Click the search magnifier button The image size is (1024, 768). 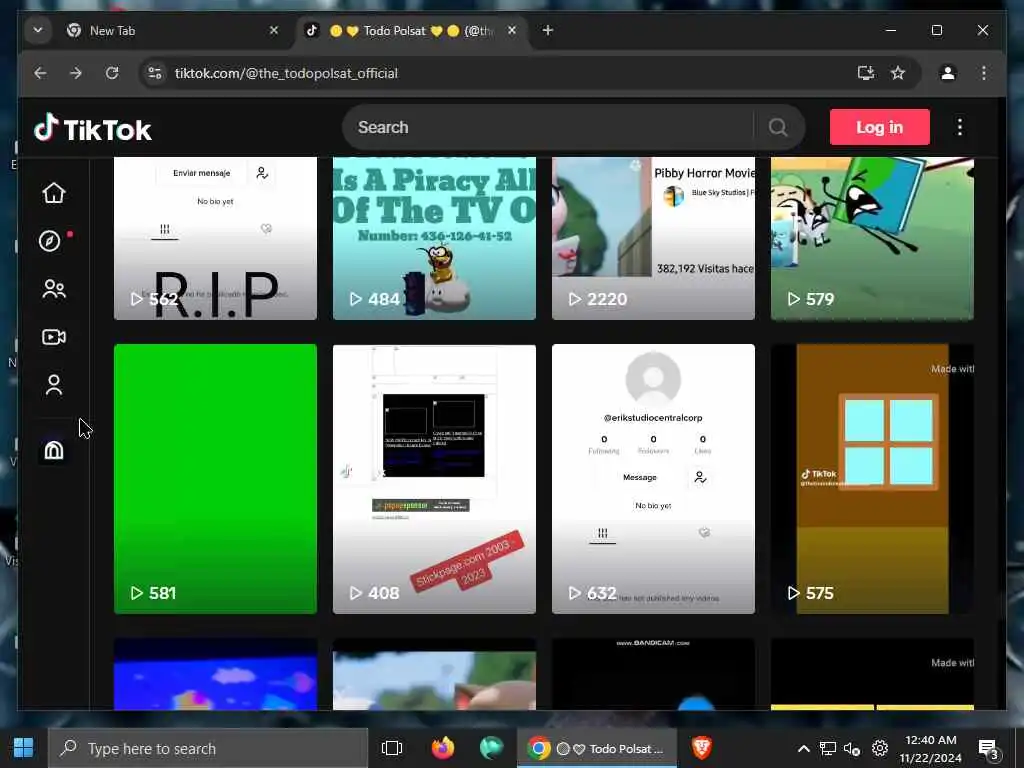[x=777, y=127]
